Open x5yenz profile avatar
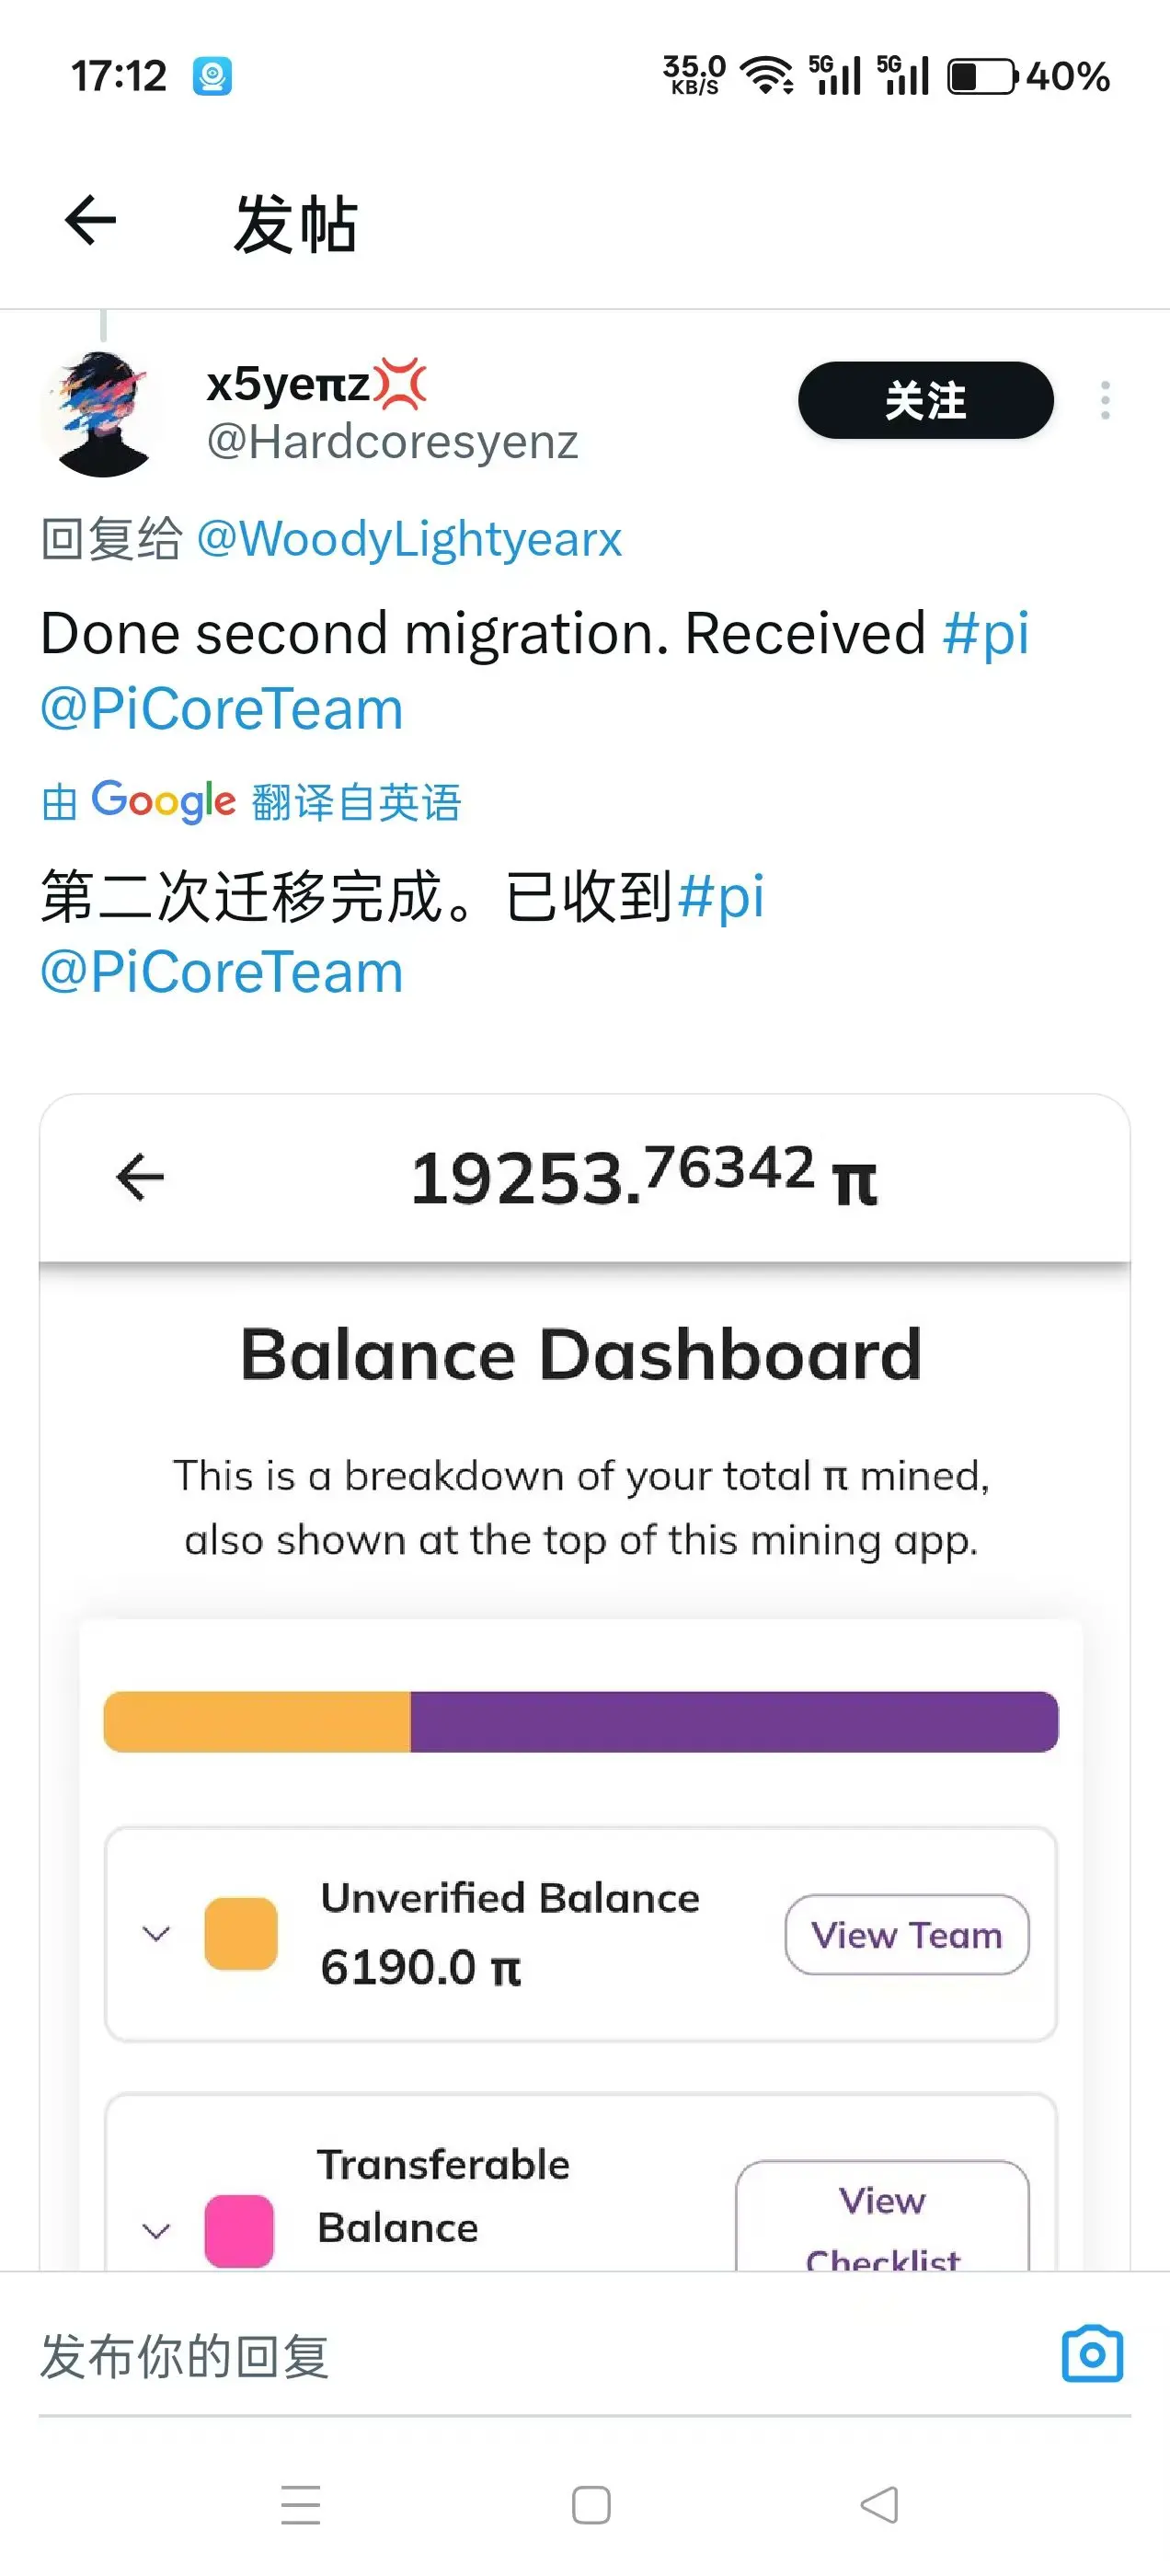 (101, 413)
